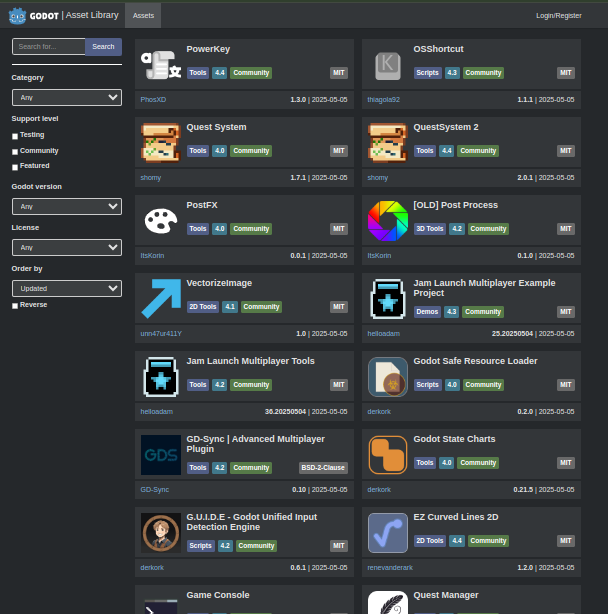Visit author PhosXD's profile link
Viewport: 608px width, 614px height.
pyautogui.click(x=153, y=100)
